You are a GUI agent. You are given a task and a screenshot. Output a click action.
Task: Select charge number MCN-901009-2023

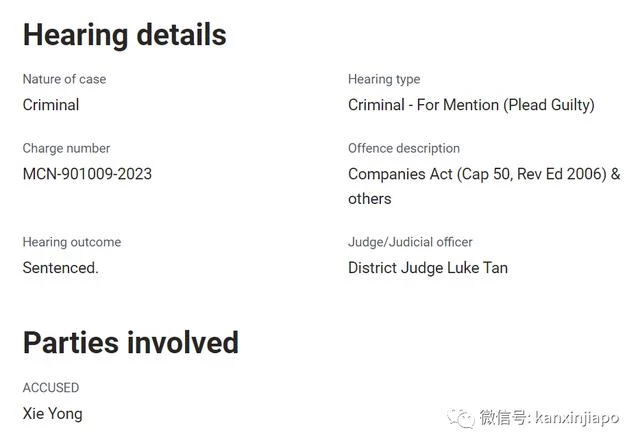(87, 174)
